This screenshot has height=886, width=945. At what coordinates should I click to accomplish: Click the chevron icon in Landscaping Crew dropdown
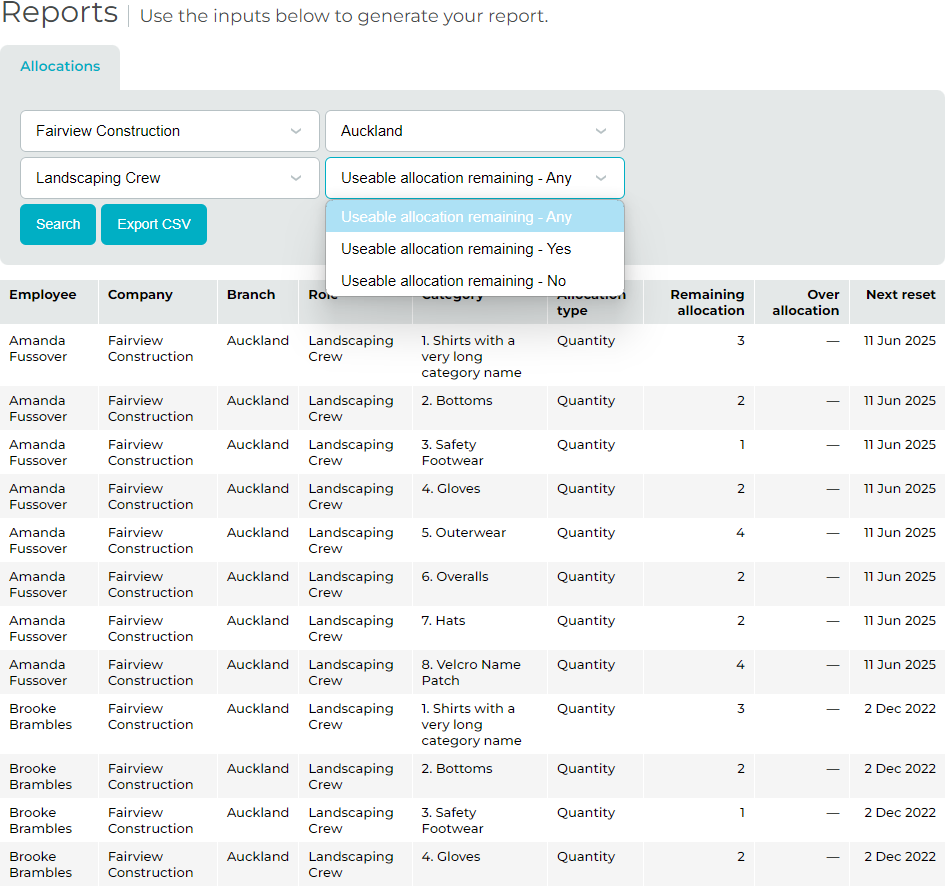click(x=296, y=178)
